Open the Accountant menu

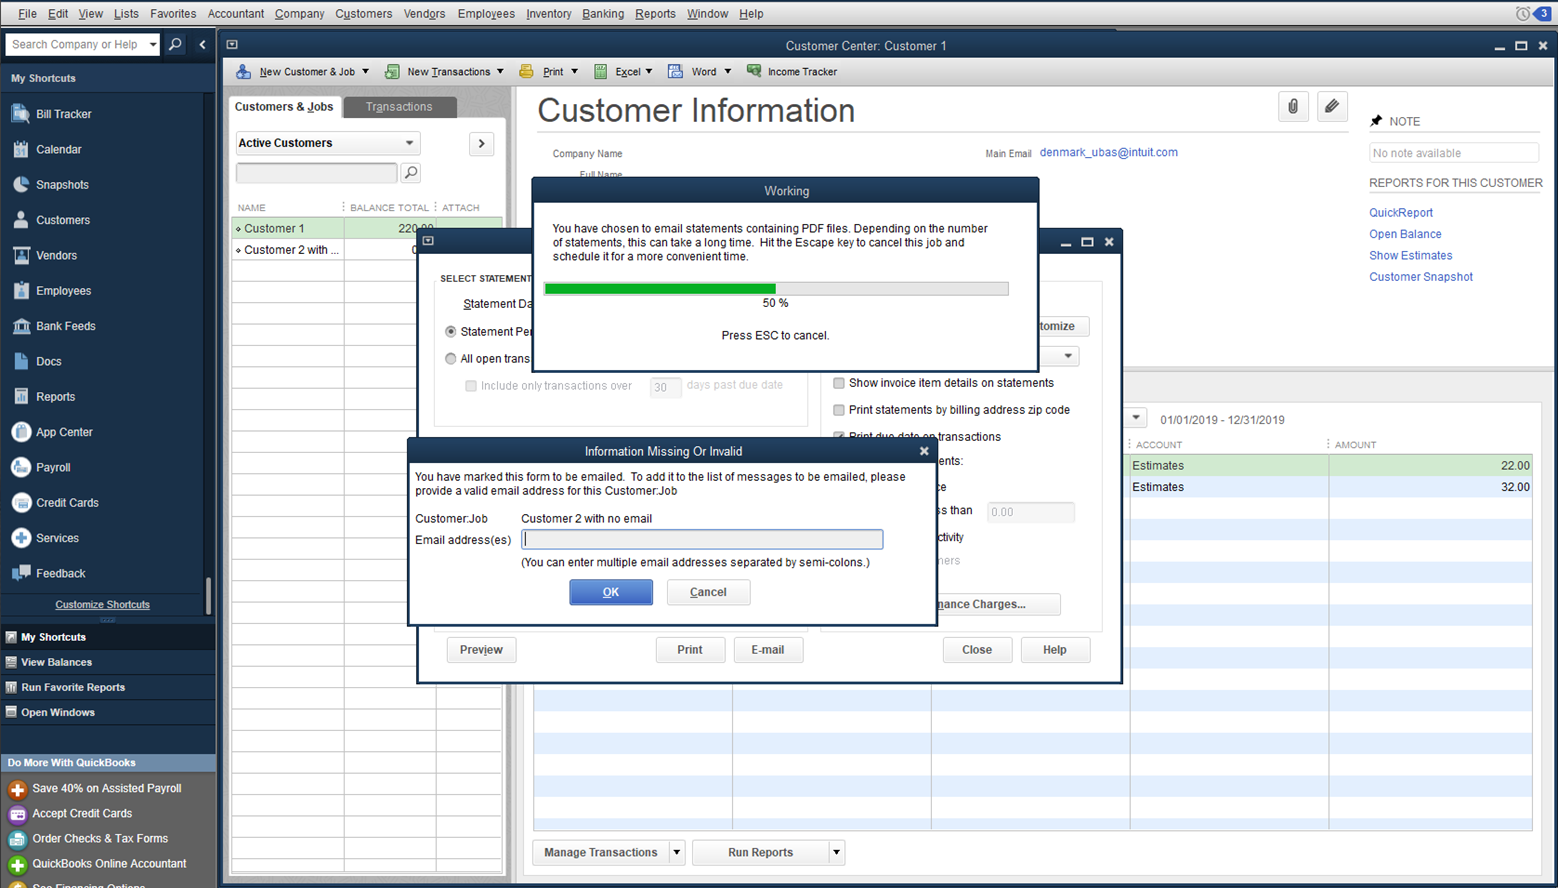(236, 14)
